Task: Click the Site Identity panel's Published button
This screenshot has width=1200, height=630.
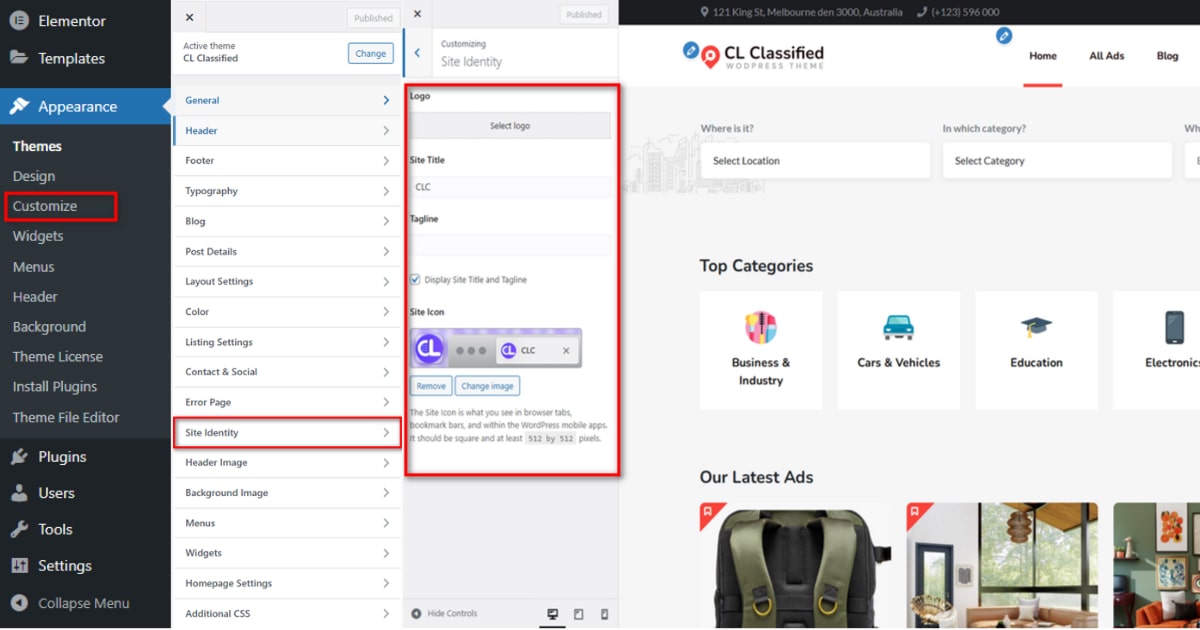Action: pos(585,14)
